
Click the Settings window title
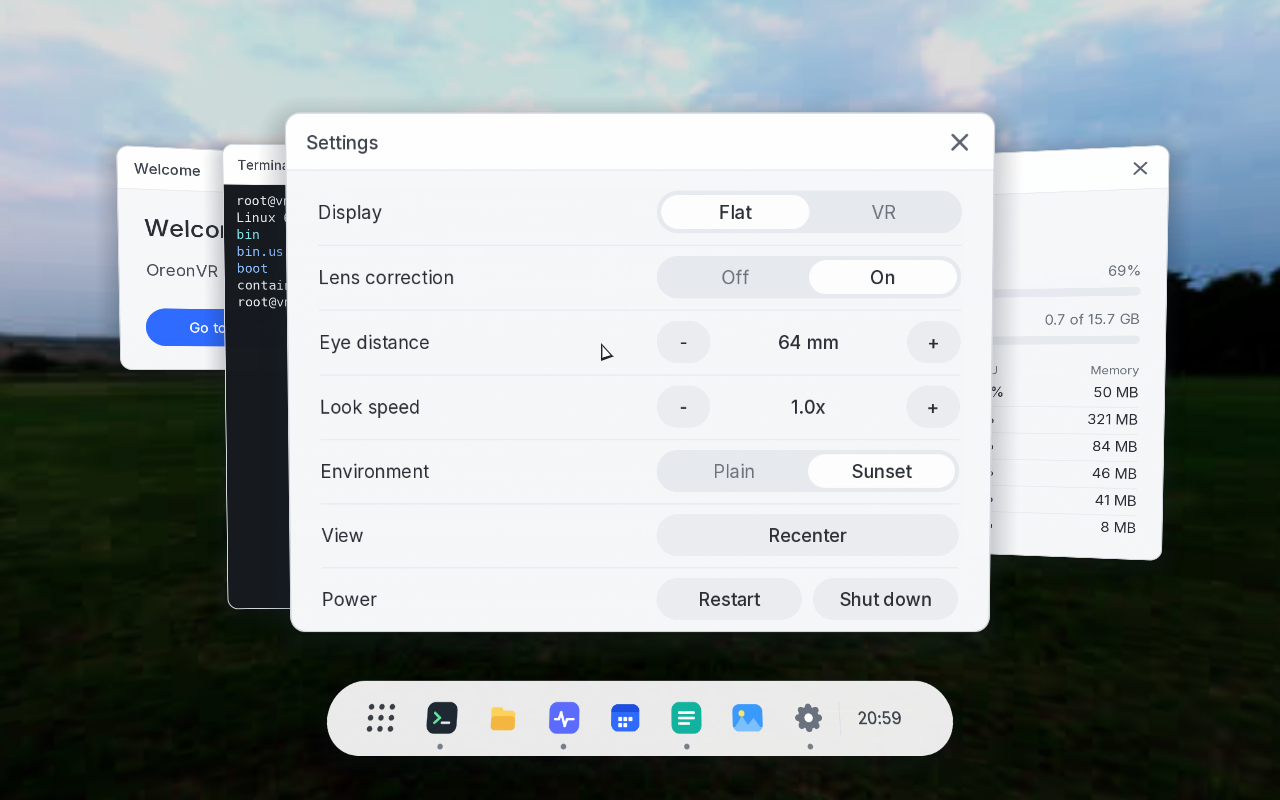coord(342,142)
